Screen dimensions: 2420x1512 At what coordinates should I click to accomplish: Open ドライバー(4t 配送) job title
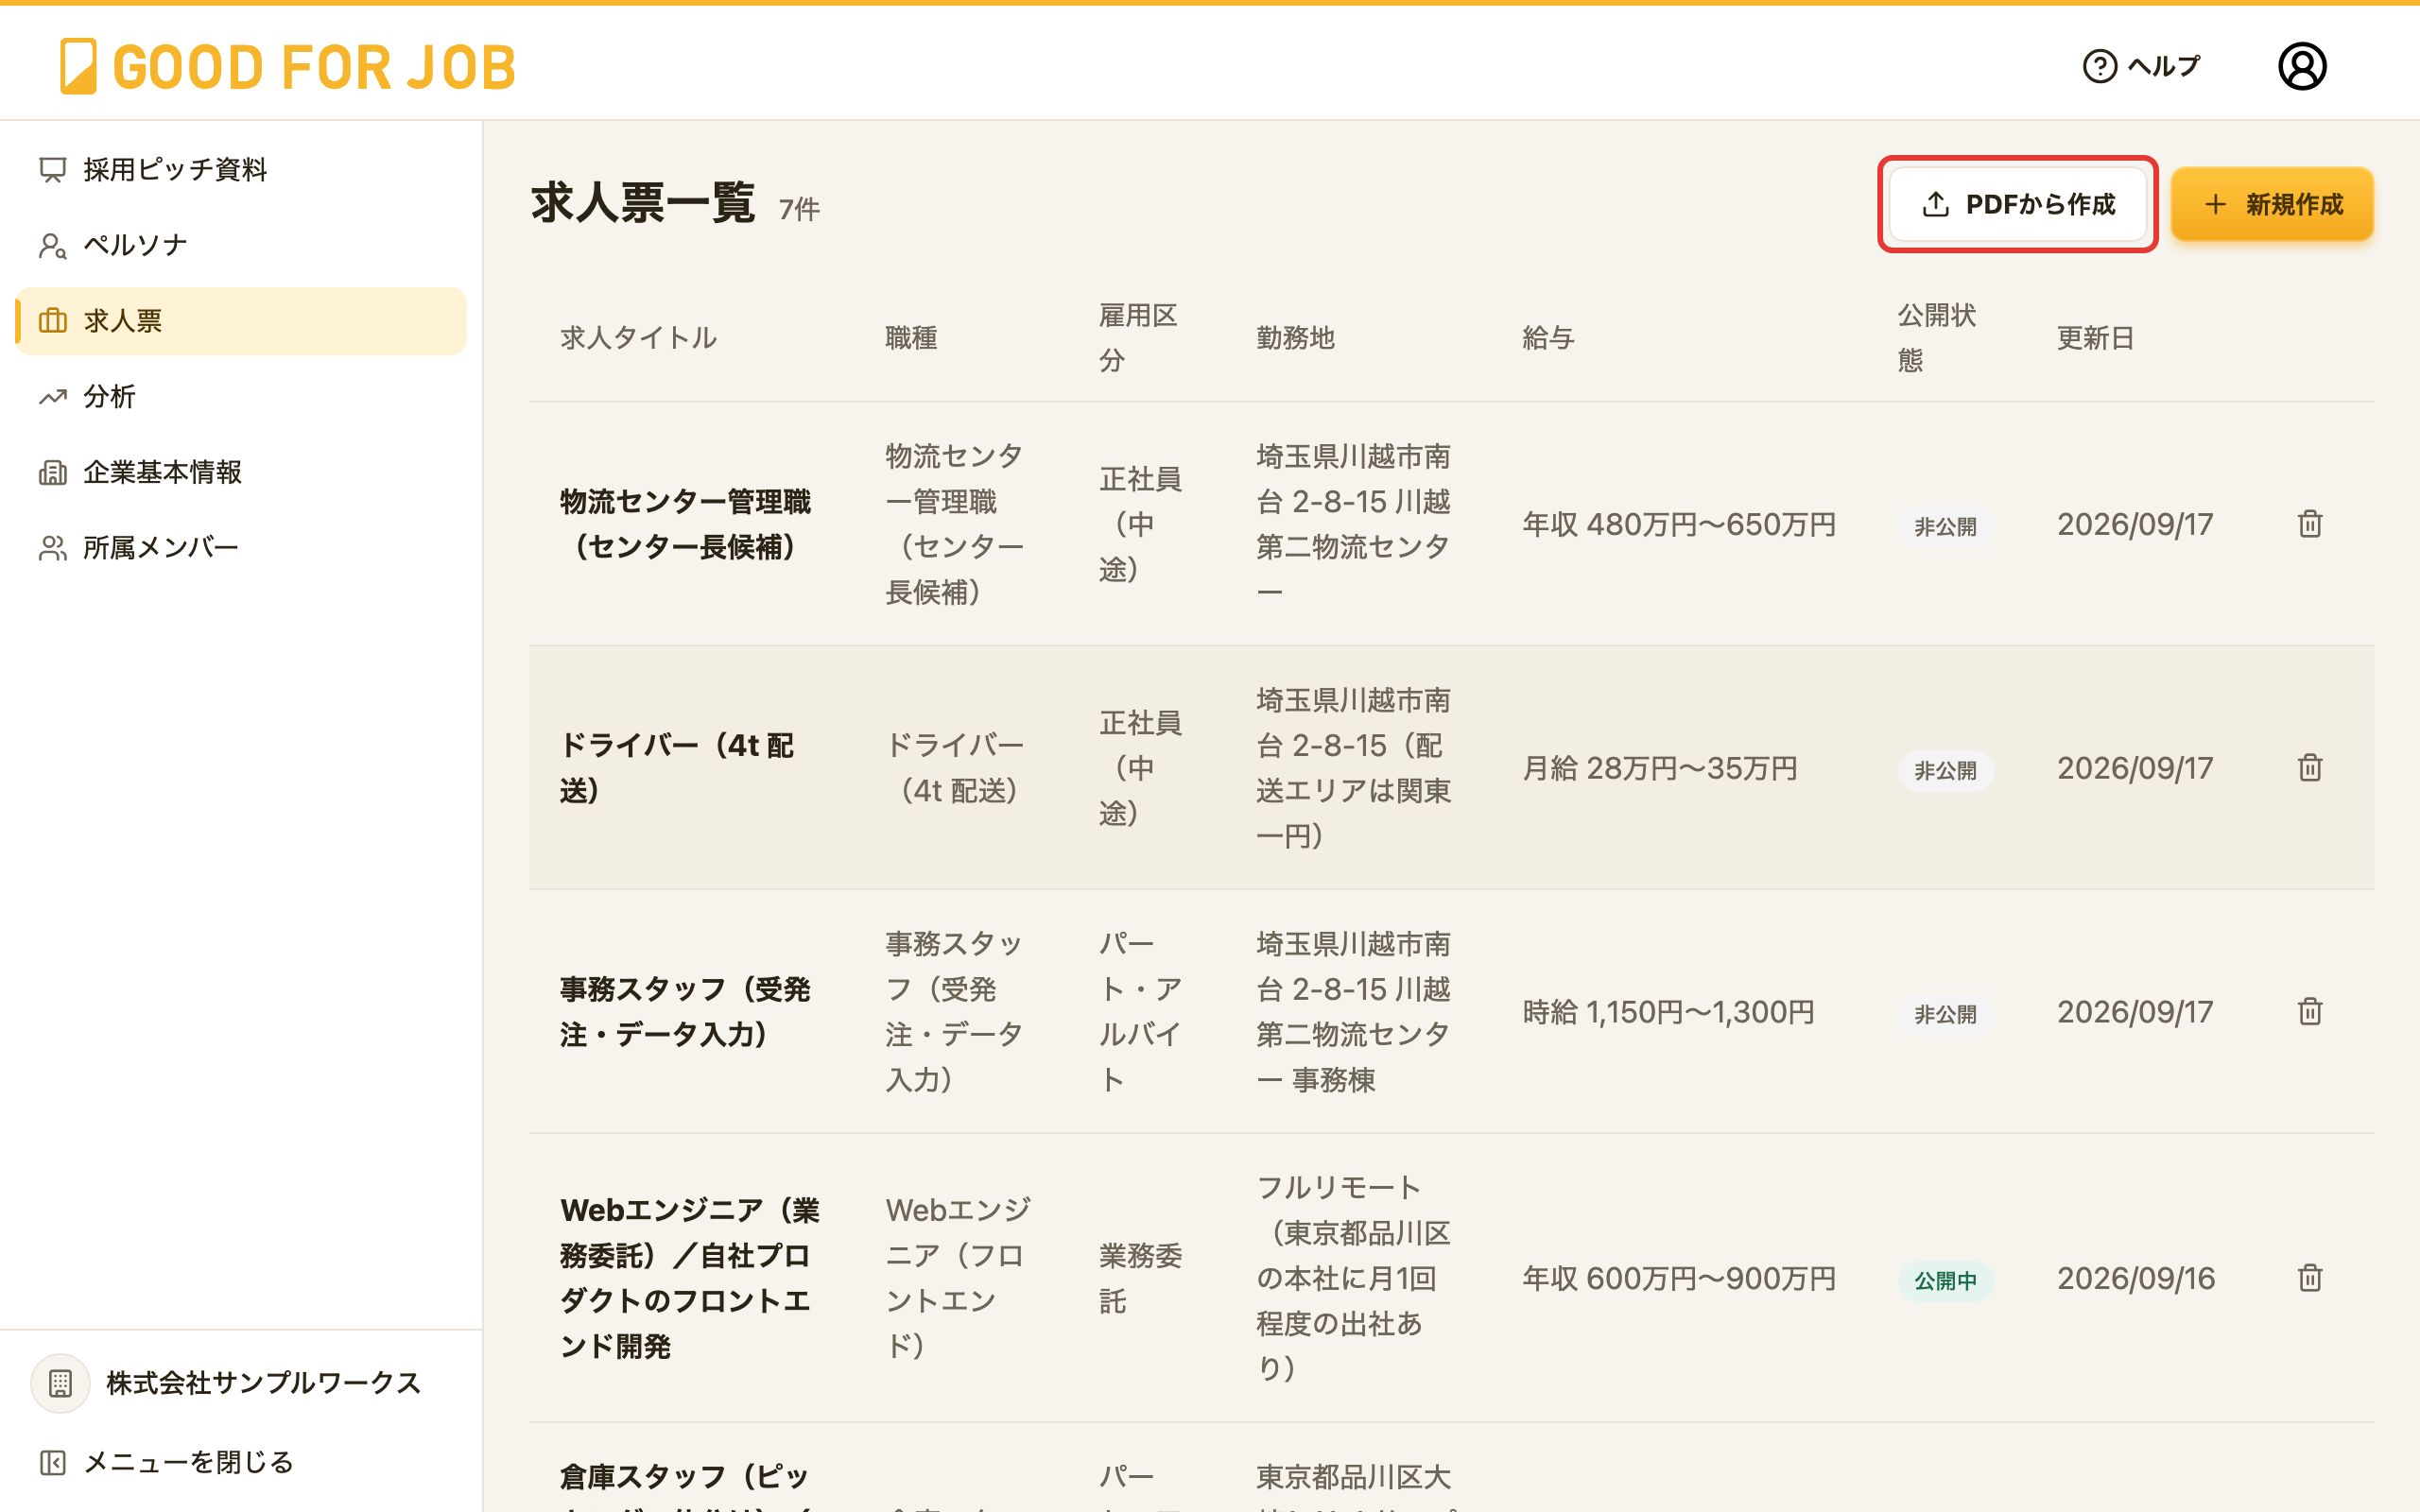pos(677,768)
